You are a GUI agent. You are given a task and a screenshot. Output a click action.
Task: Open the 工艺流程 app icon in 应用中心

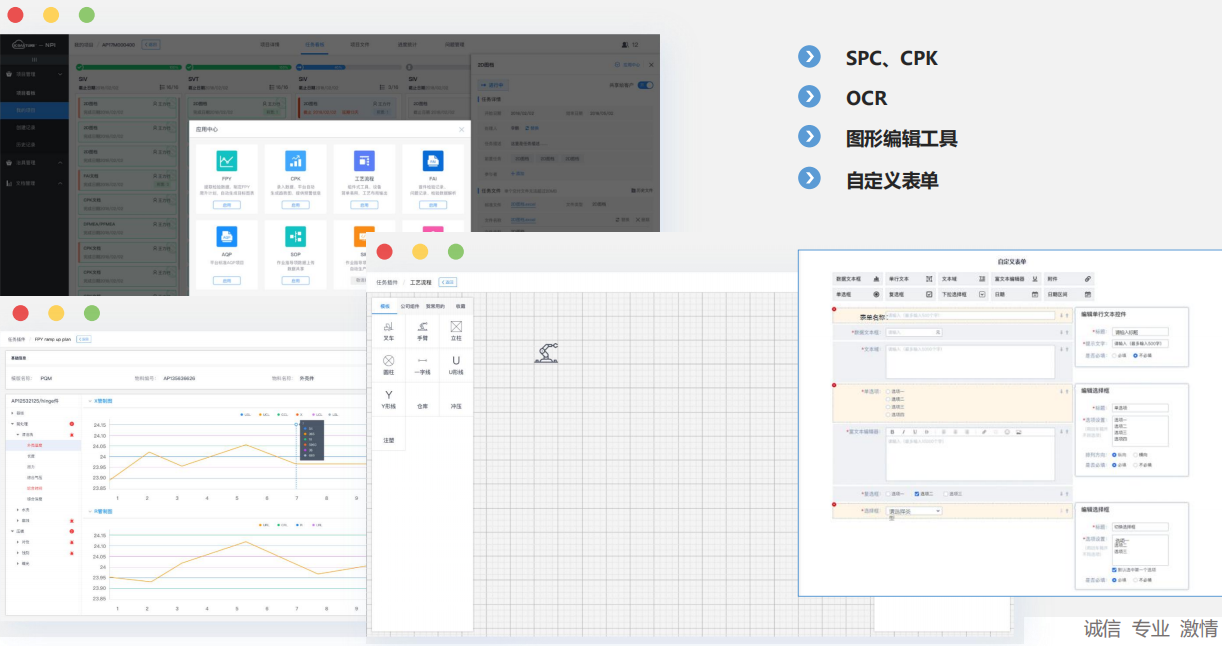click(x=364, y=161)
